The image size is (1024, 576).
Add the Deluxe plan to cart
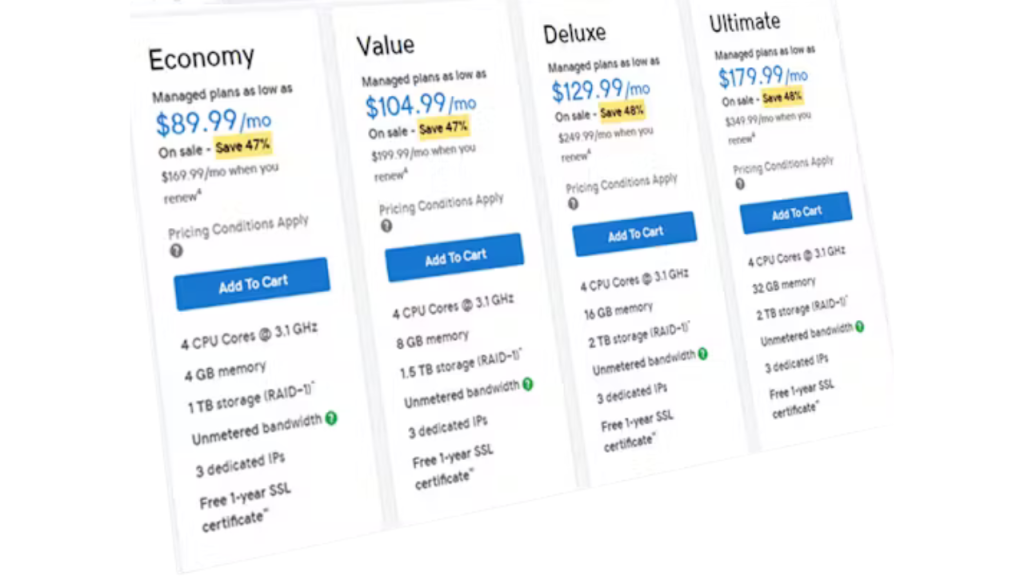634,234
